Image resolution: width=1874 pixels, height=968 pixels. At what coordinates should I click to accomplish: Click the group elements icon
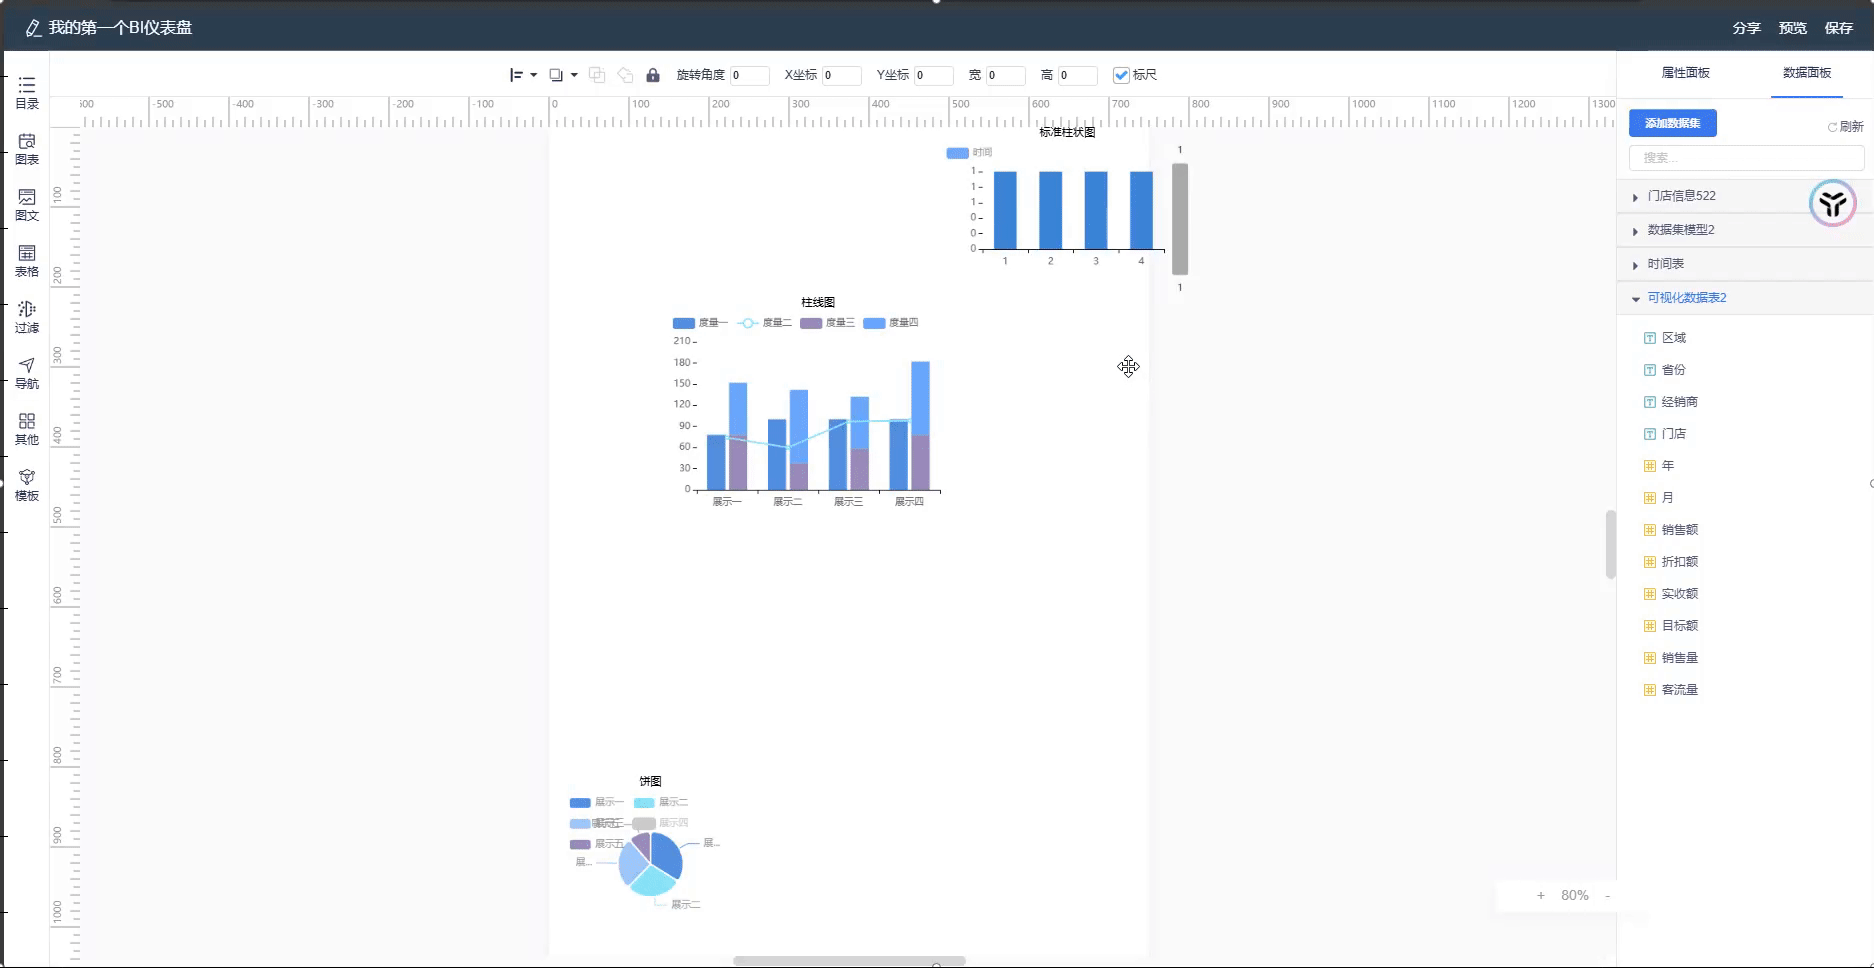[597, 75]
